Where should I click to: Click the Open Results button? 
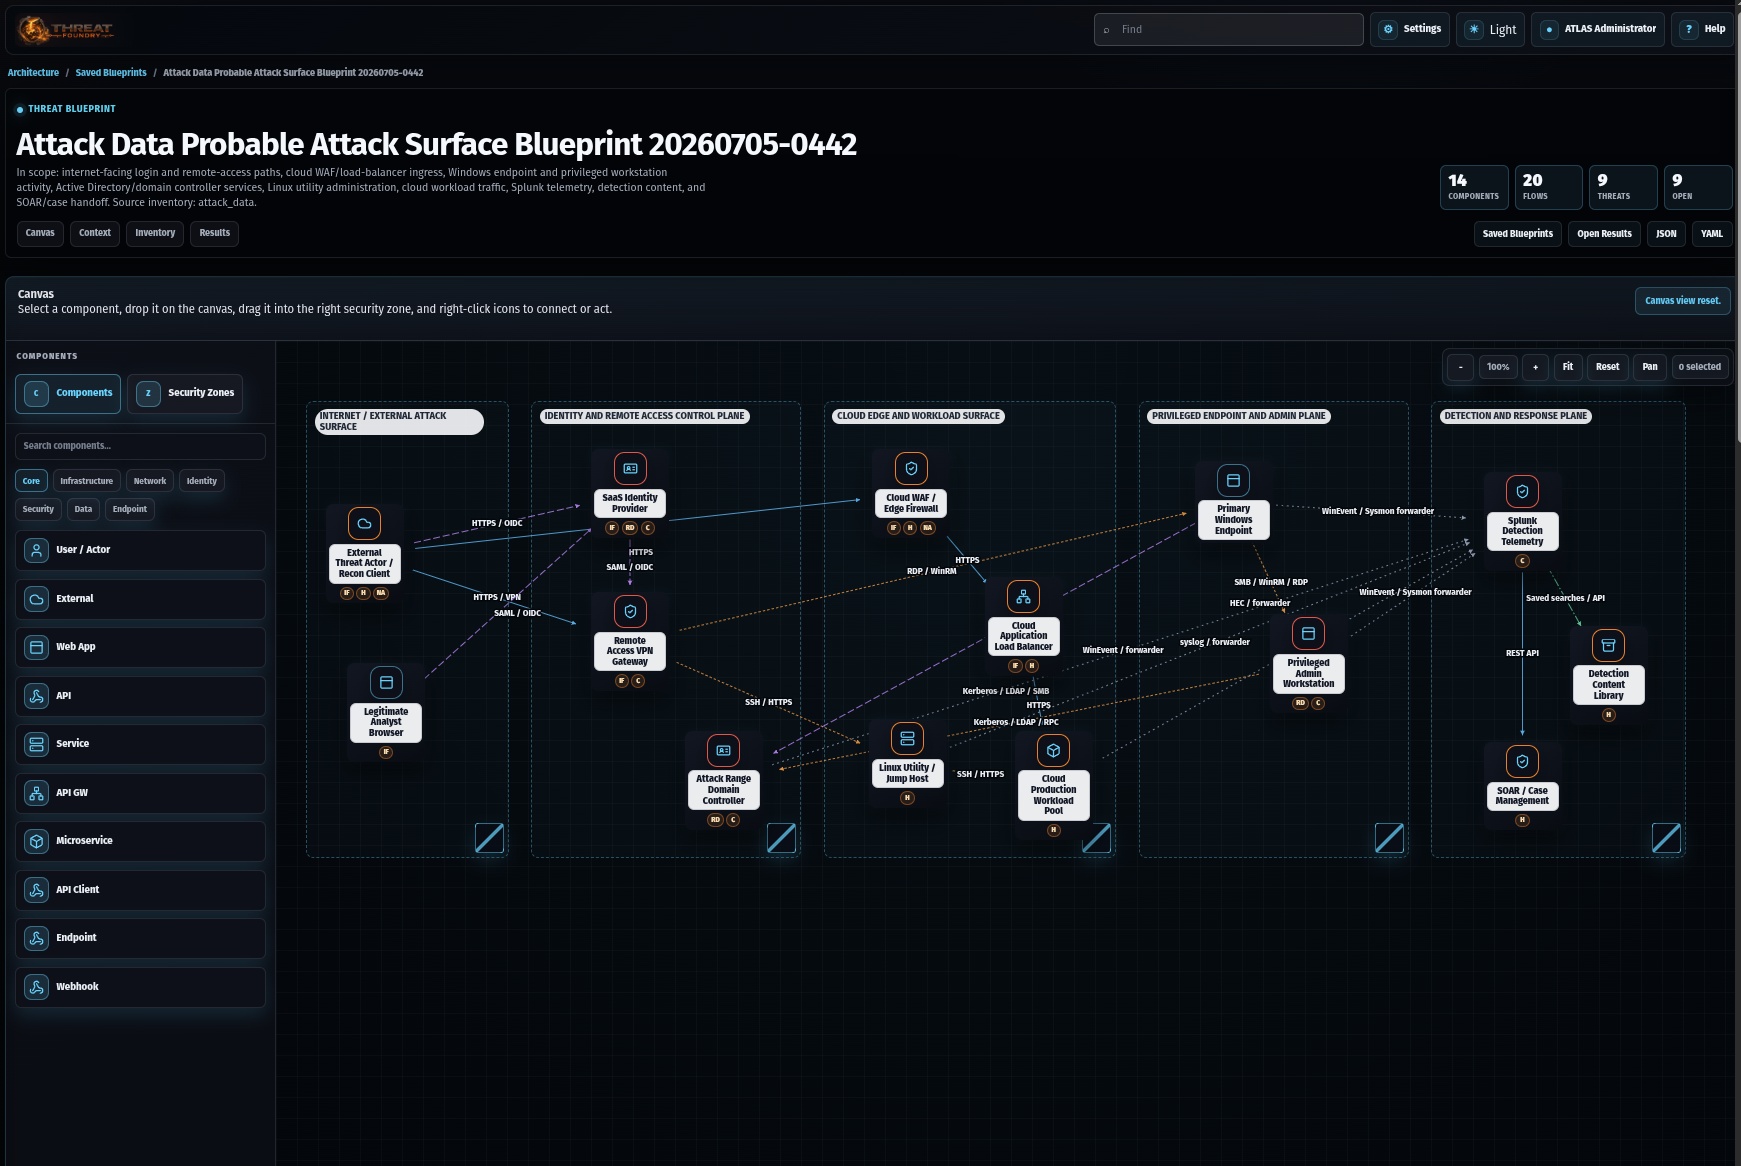tap(1604, 234)
